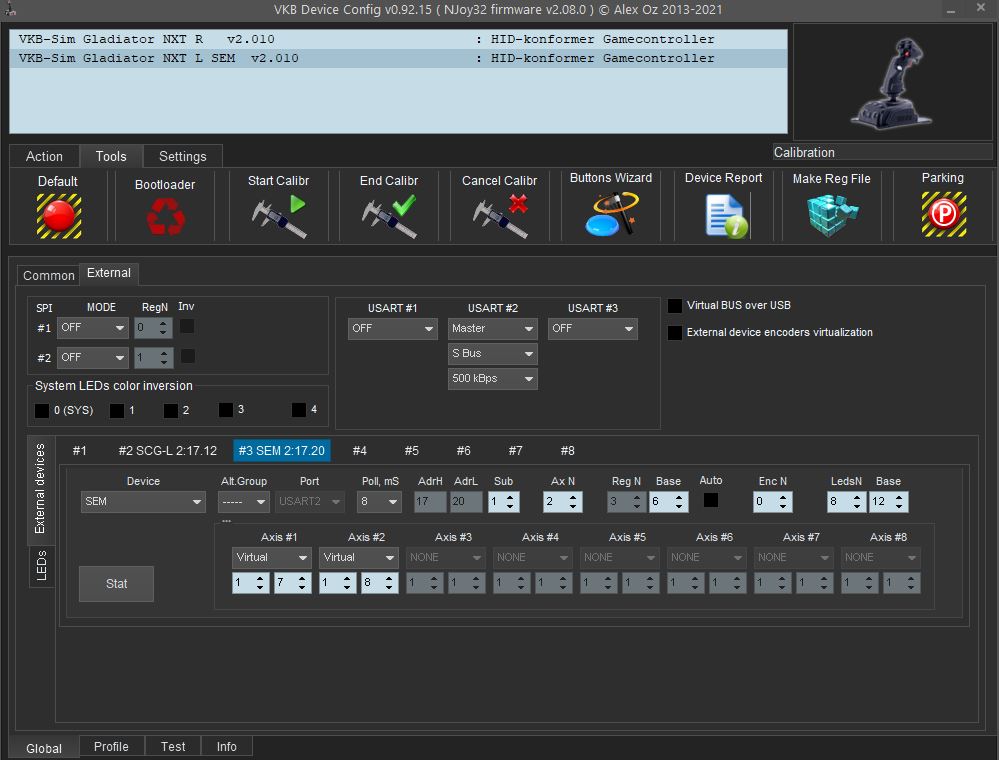The width and height of the screenshot is (999, 760).
Task: Select the #2 SCG-L 2:17.12 device tab
Action: point(167,451)
